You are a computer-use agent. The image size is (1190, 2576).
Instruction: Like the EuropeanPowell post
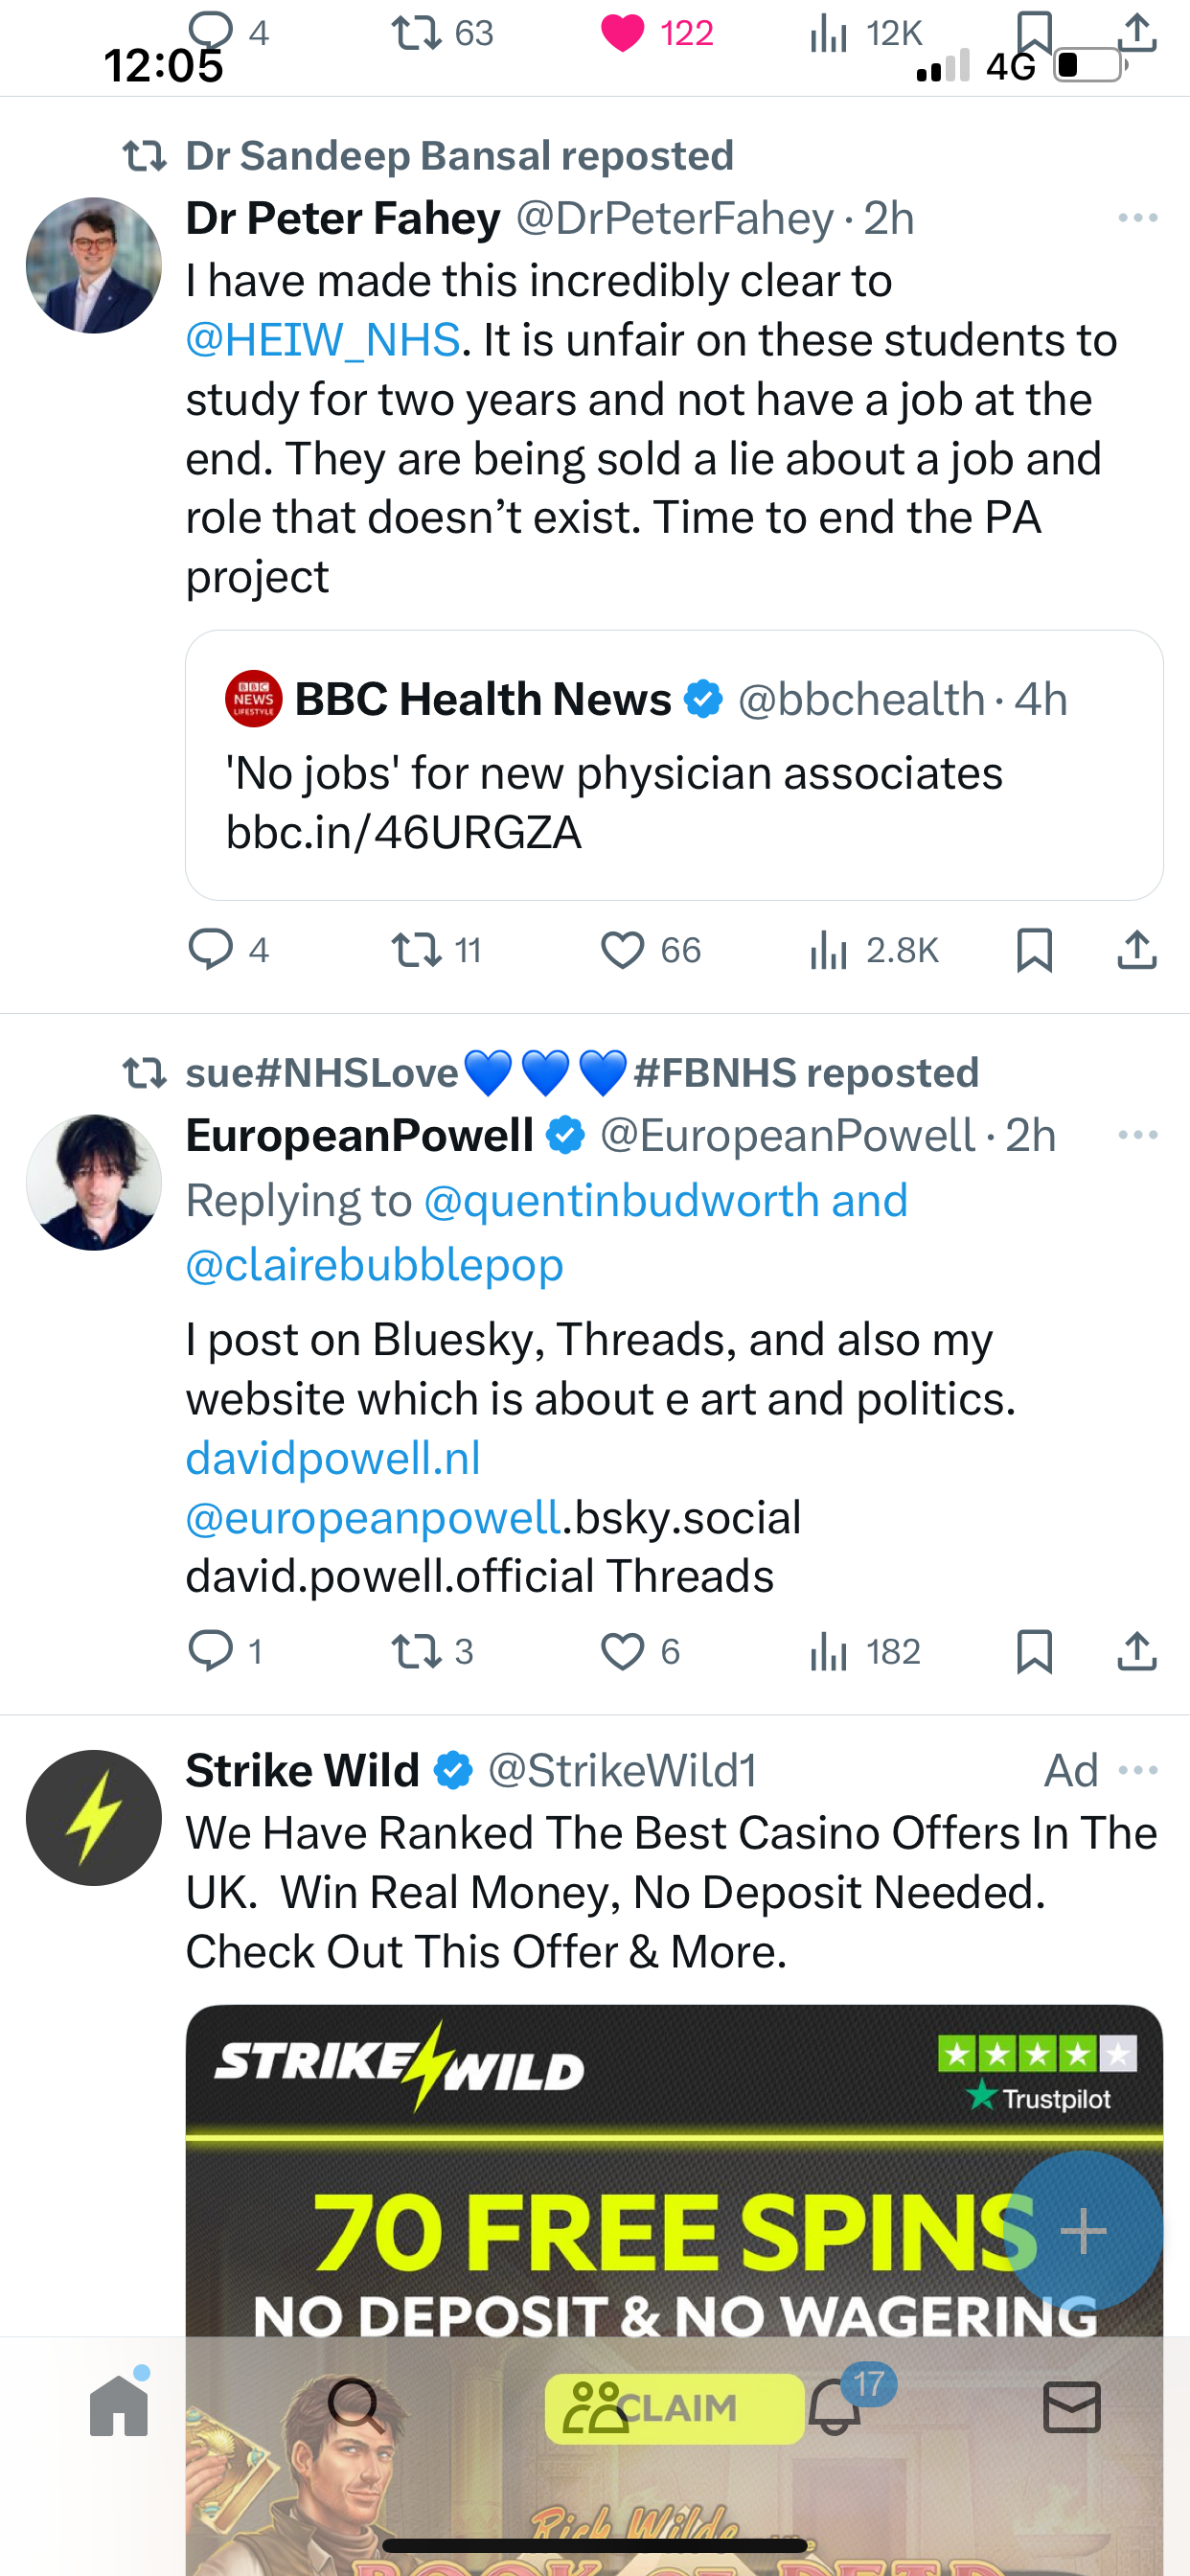tap(622, 1652)
